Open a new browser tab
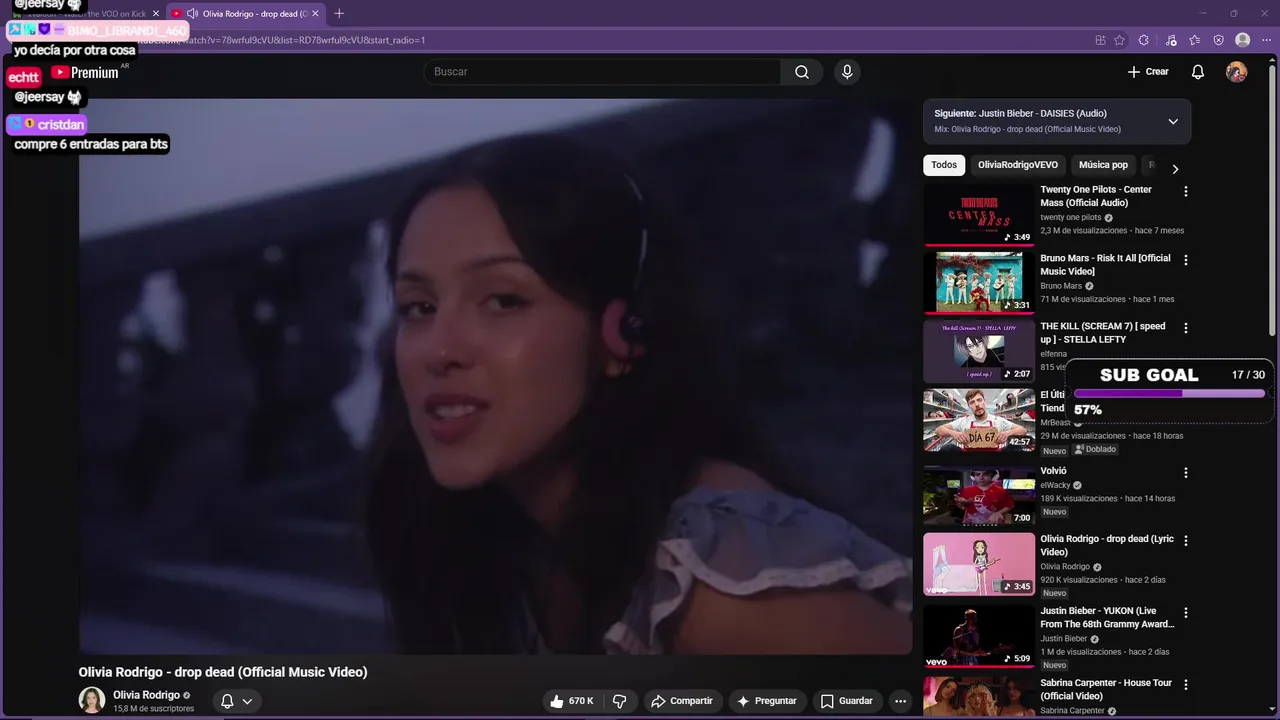The height and width of the screenshot is (720, 1280). (339, 13)
